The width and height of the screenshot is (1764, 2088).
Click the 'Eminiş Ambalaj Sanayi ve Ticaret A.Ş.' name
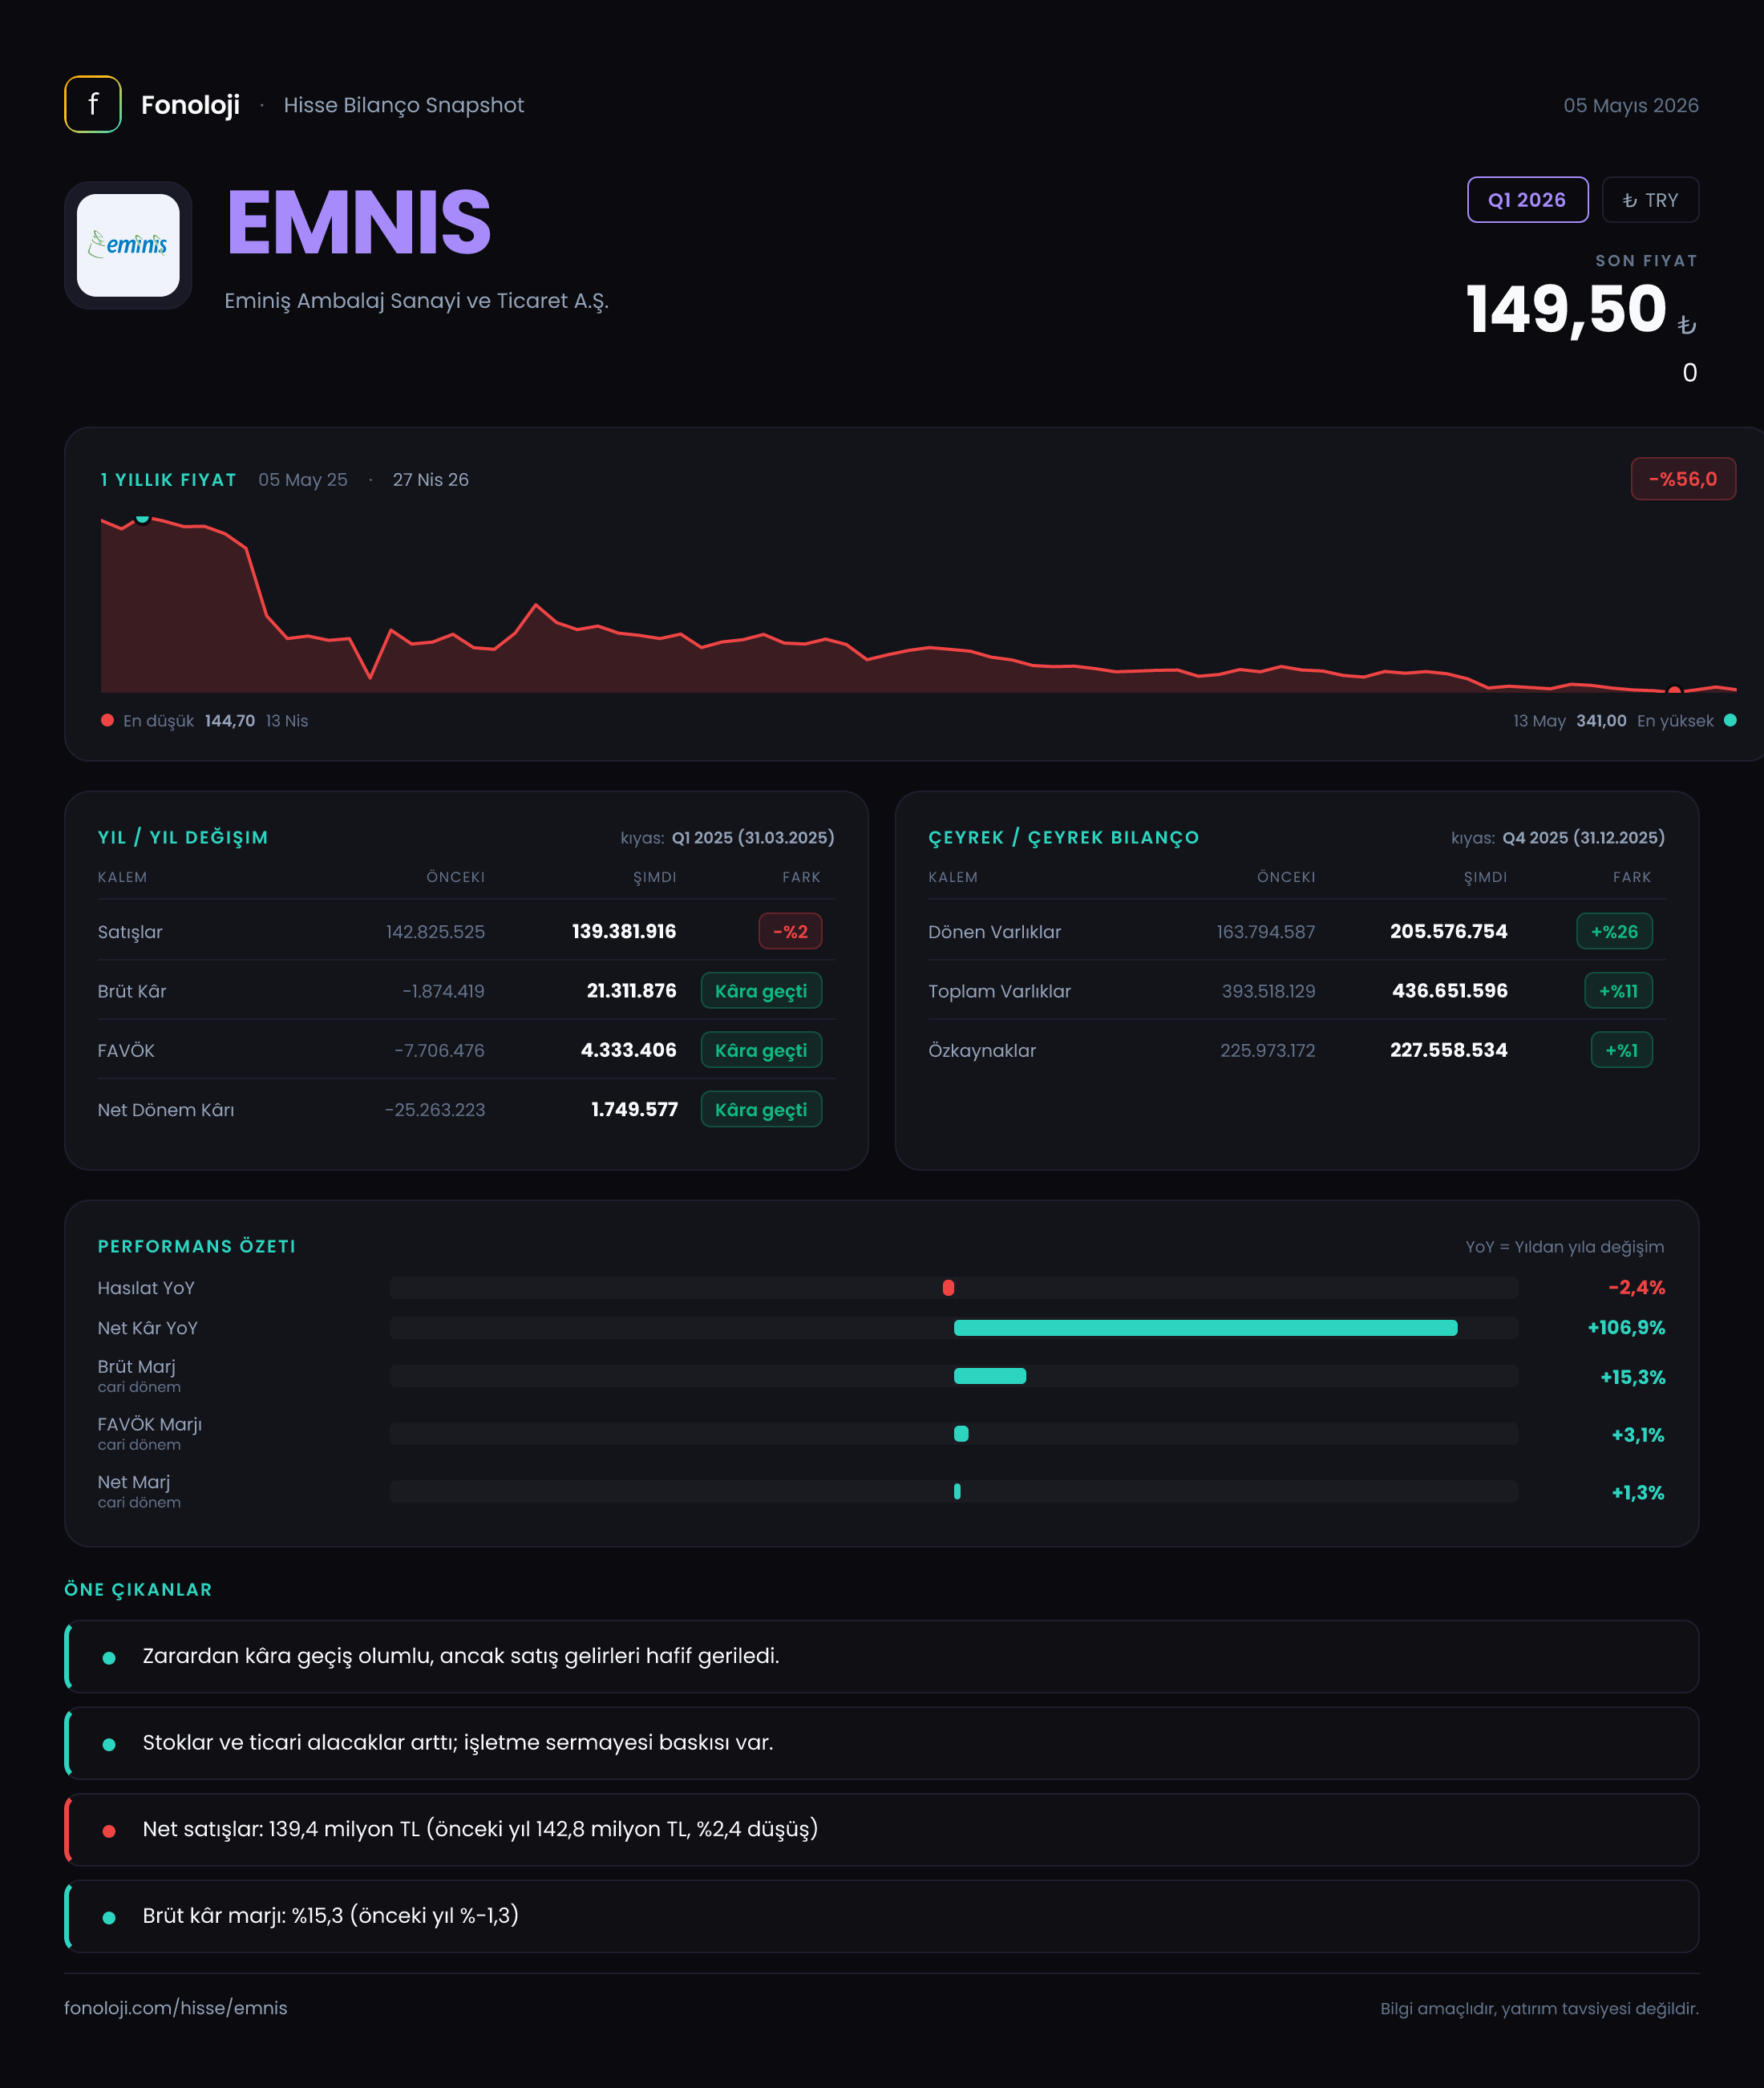point(416,301)
